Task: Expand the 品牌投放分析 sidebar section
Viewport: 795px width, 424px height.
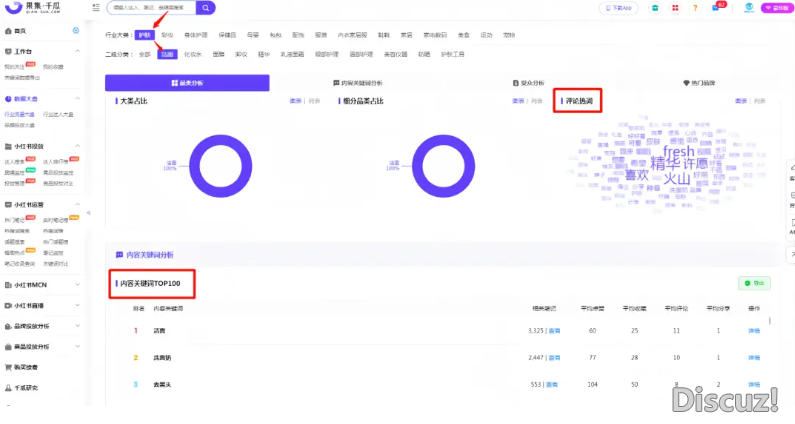Action: coord(78,326)
